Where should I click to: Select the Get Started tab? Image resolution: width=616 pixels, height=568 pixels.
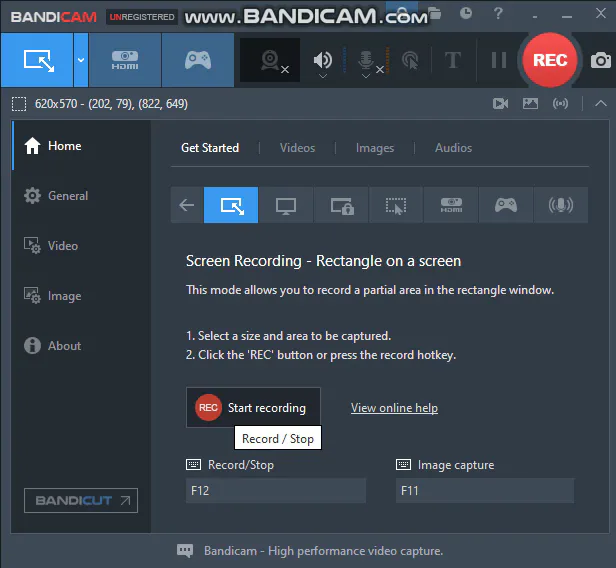[210, 148]
